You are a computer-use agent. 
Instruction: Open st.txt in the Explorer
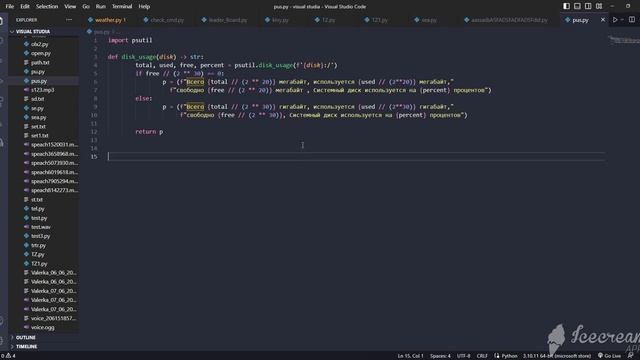point(37,200)
